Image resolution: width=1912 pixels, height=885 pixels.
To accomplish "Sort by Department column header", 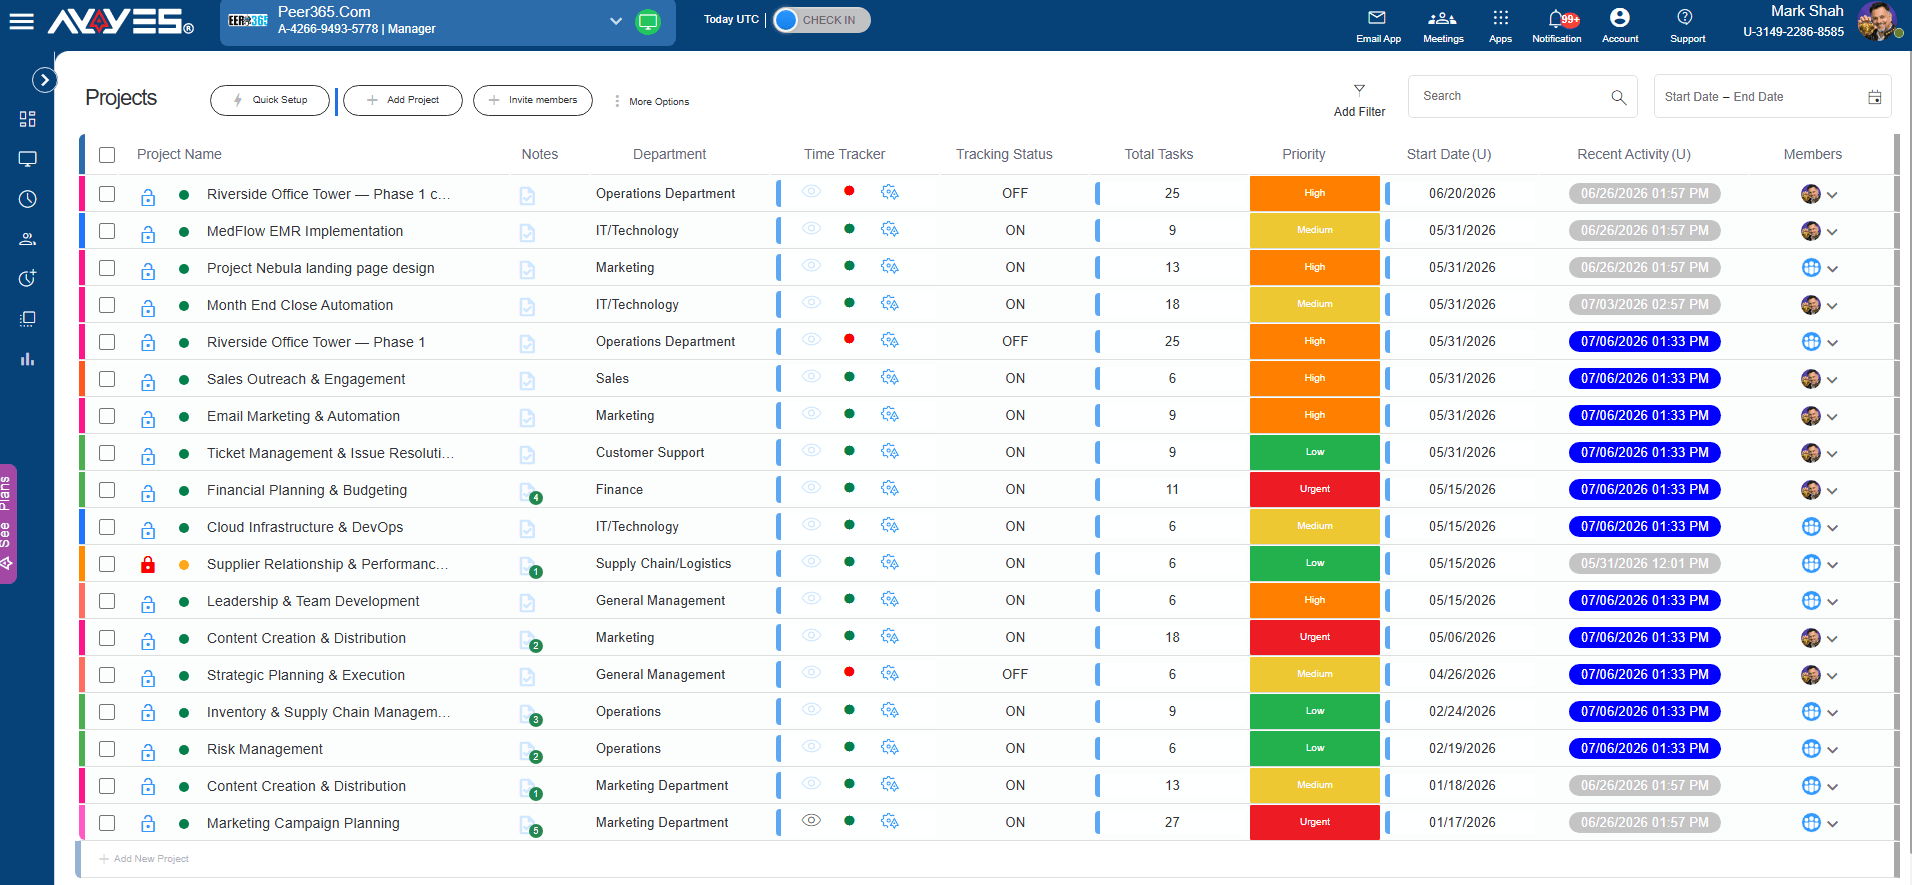I will (669, 154).
